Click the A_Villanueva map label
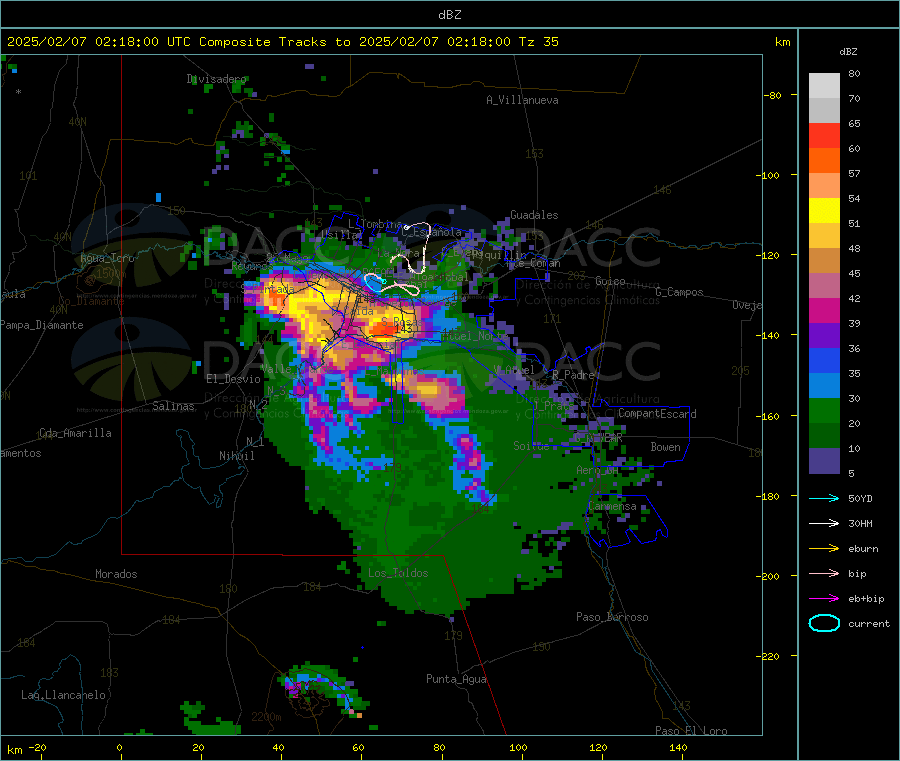The width and height of the screenshot is (900, 761). [522, 100]
